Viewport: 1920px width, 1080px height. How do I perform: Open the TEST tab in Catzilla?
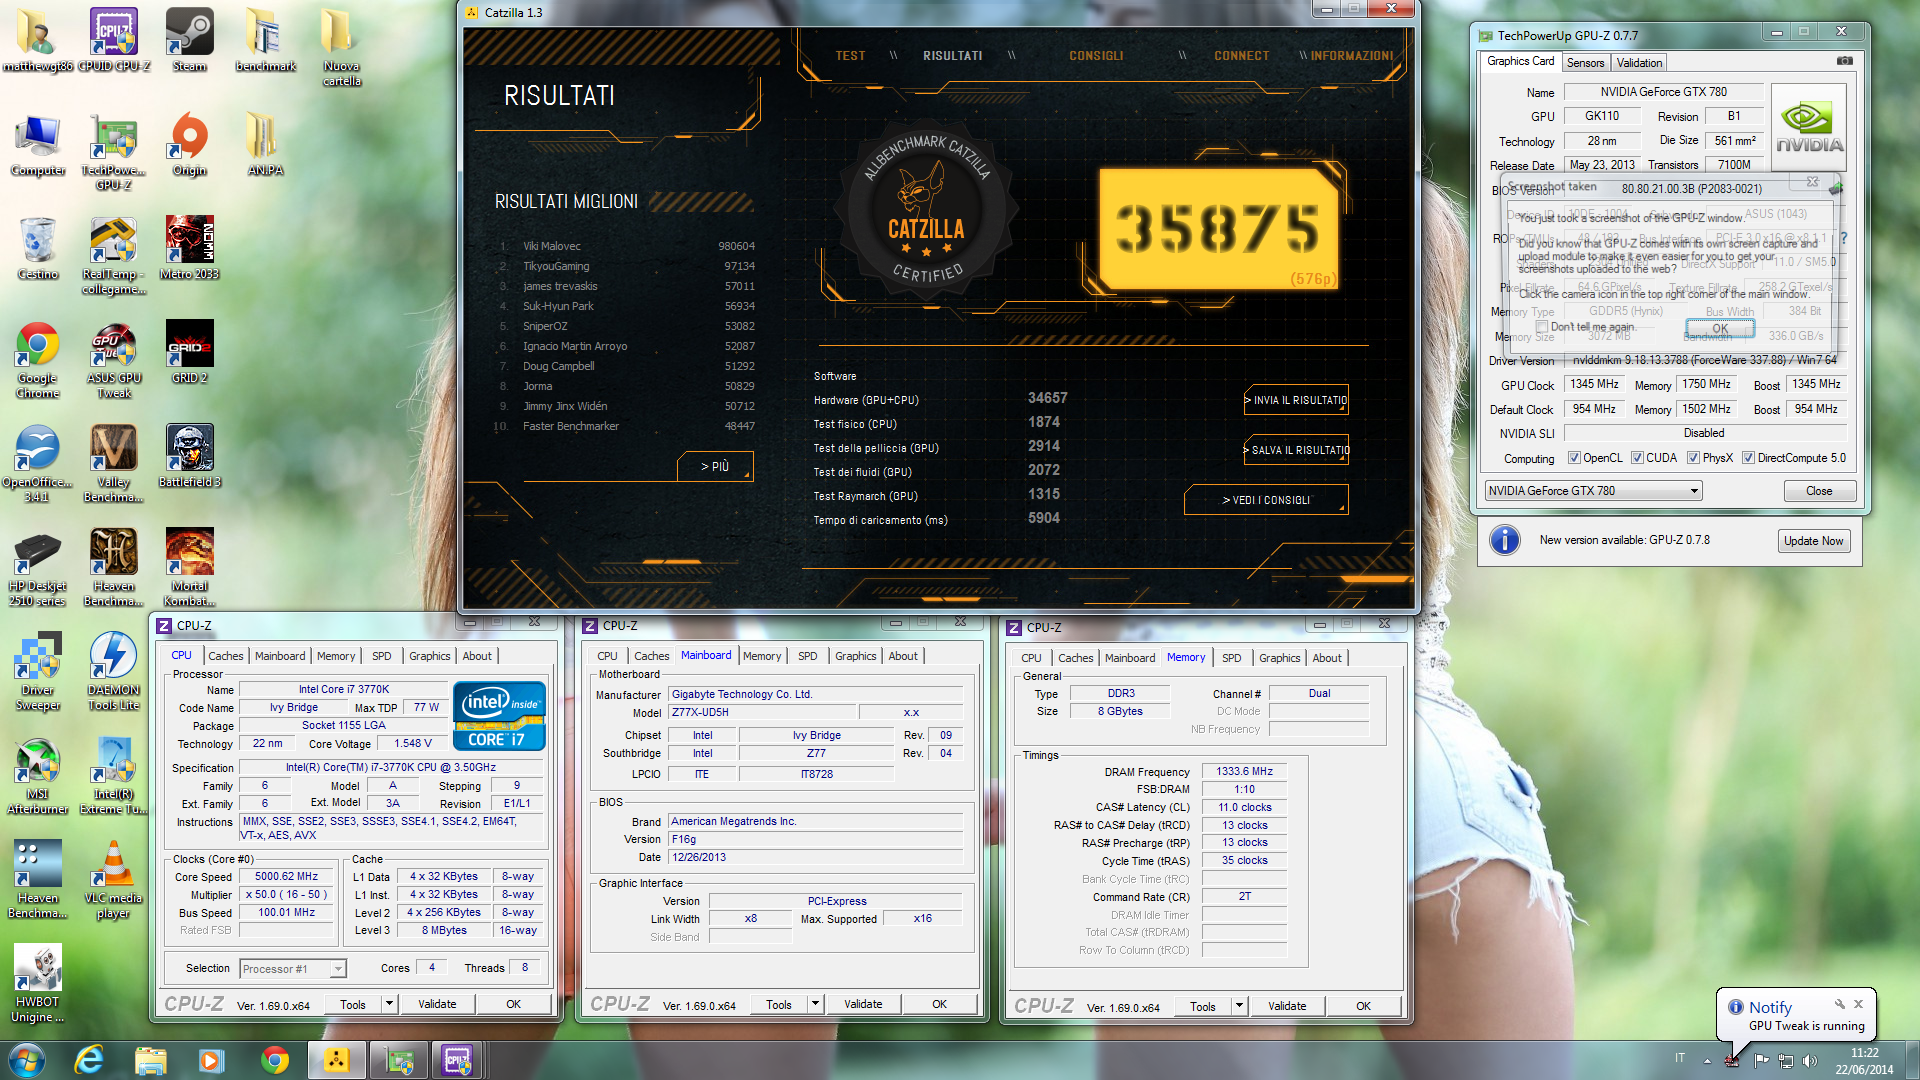(x=850, y=56)
